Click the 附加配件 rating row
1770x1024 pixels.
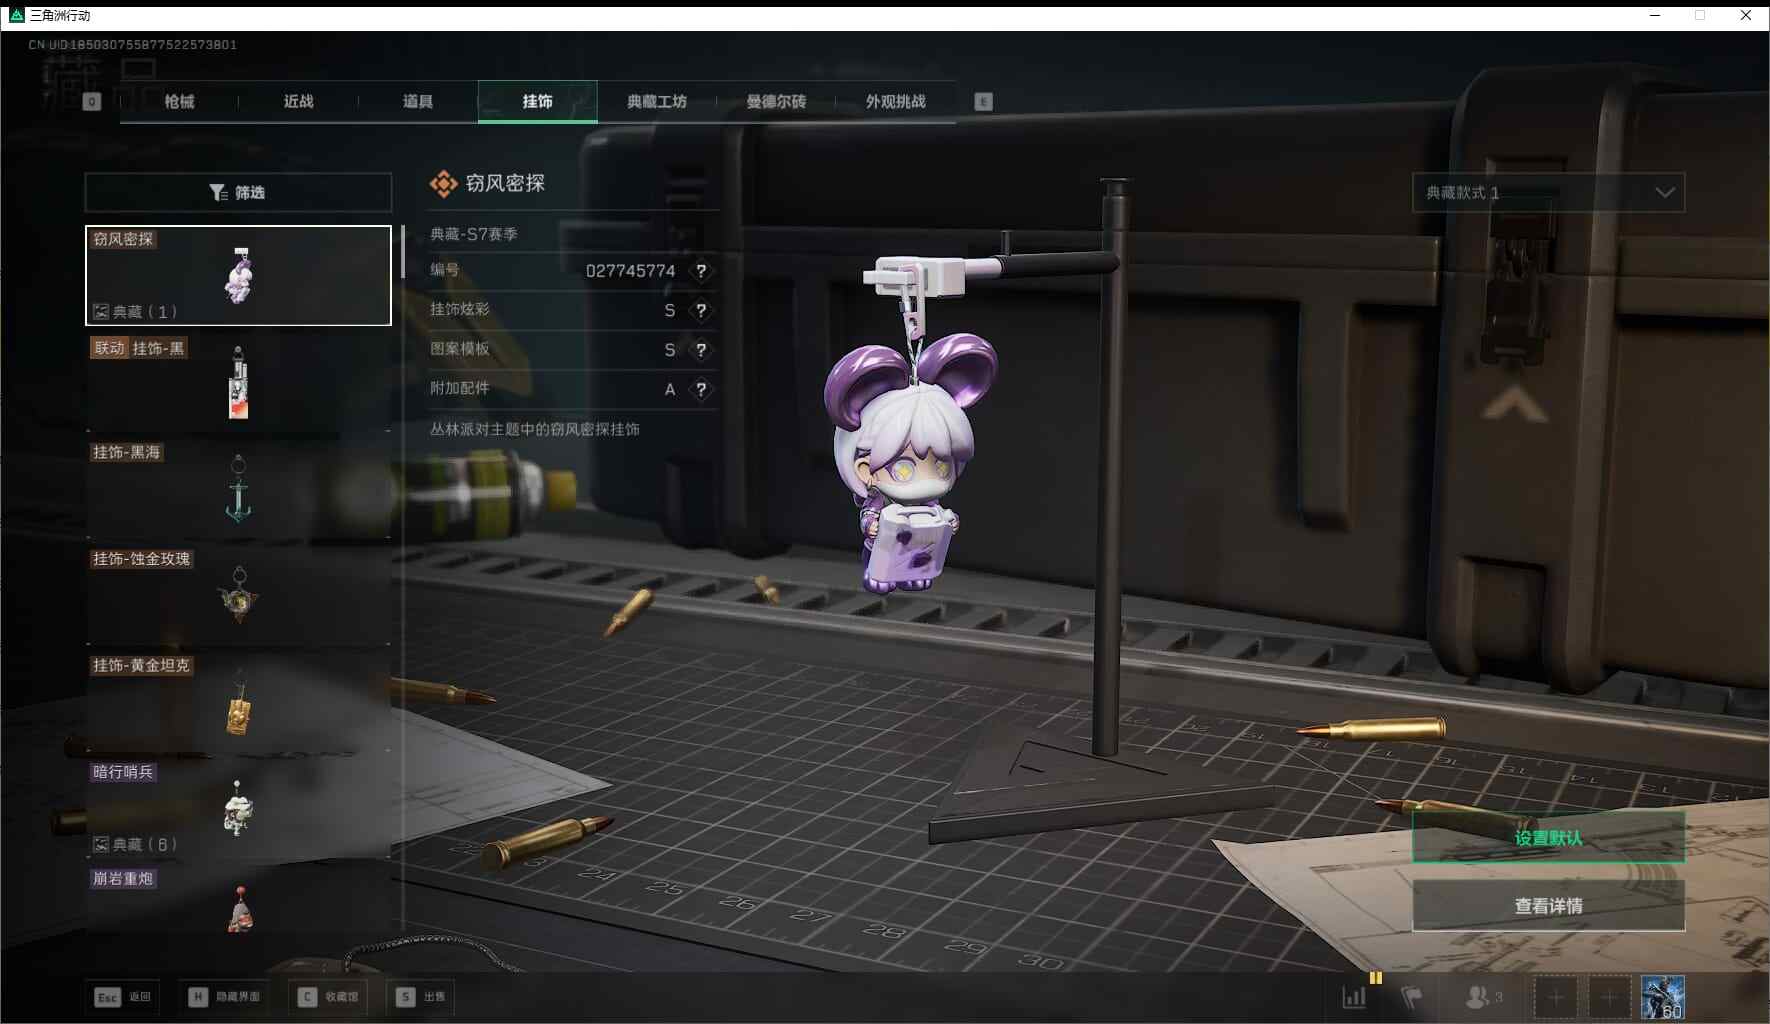[x=573, y=389]
